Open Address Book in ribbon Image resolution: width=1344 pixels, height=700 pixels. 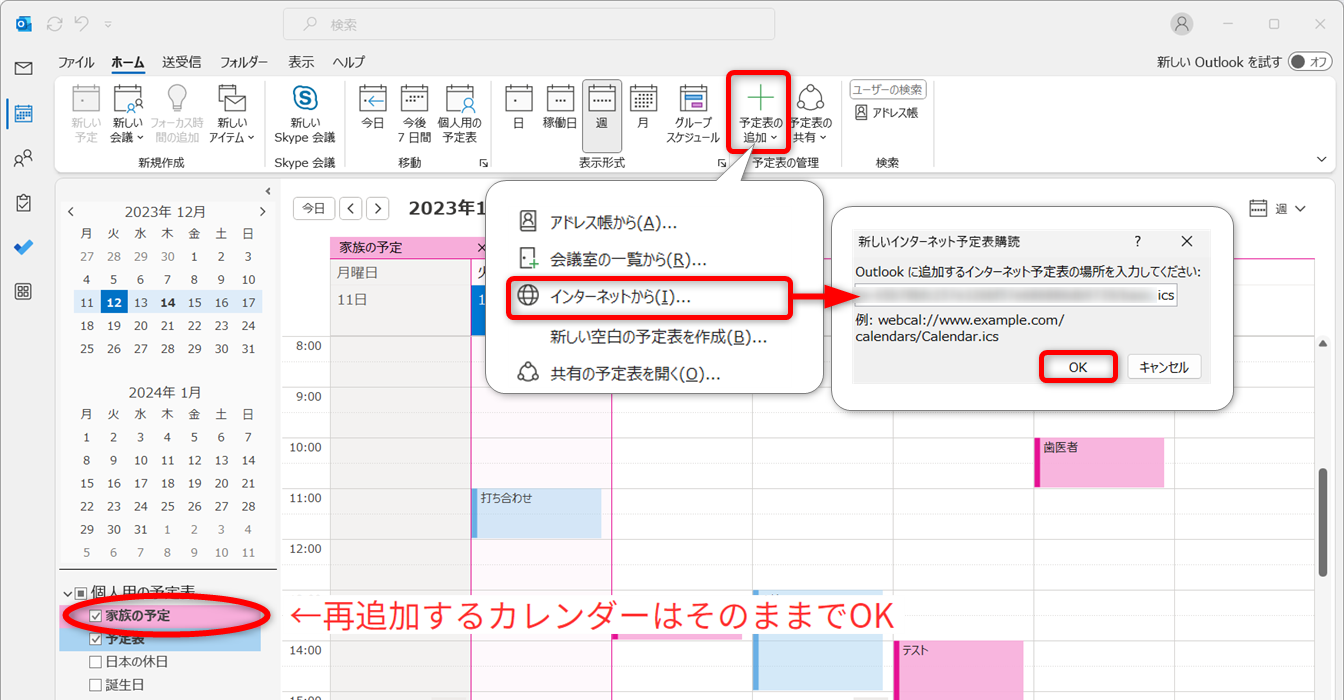887,113
